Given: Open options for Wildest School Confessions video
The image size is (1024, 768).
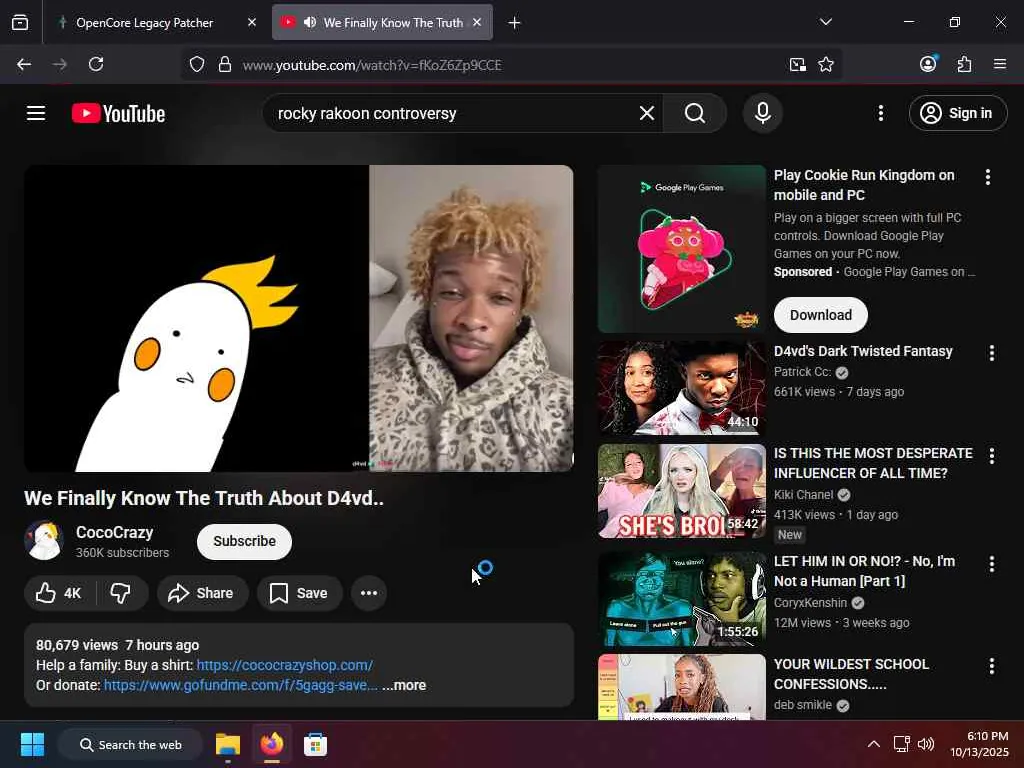Looking at the screenshot, I should coord(991,666).
